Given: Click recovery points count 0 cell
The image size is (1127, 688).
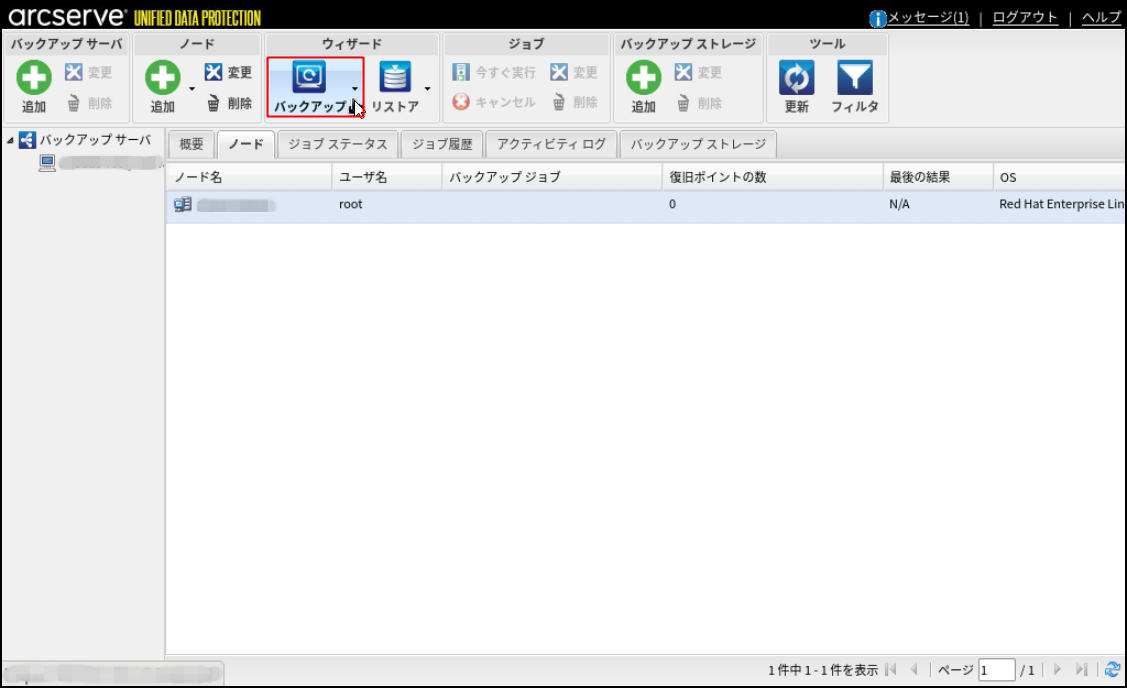Looking at the screenshot, I should [x=672, y=204].
